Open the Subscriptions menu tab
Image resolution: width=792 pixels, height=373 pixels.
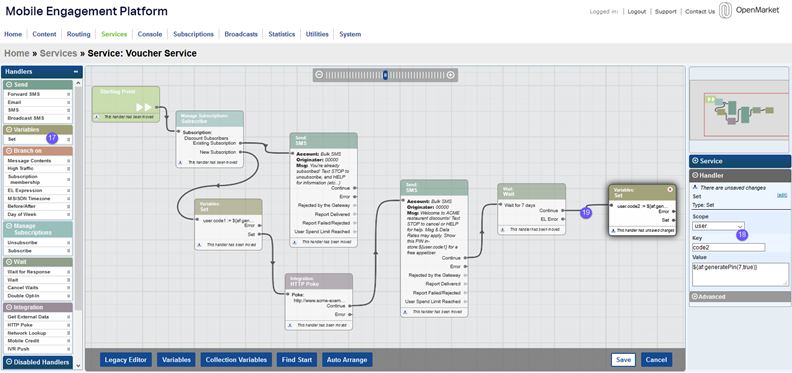click(193, 34)
